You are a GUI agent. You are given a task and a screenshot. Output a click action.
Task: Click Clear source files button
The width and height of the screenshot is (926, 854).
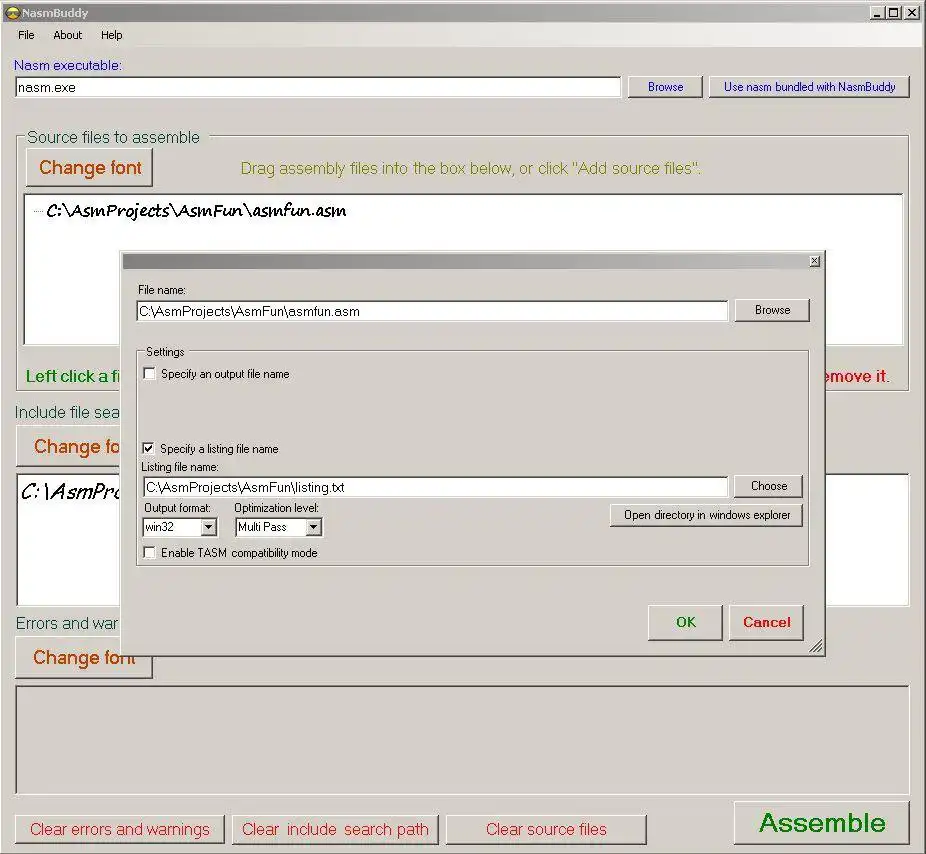(x=546, y=829)
